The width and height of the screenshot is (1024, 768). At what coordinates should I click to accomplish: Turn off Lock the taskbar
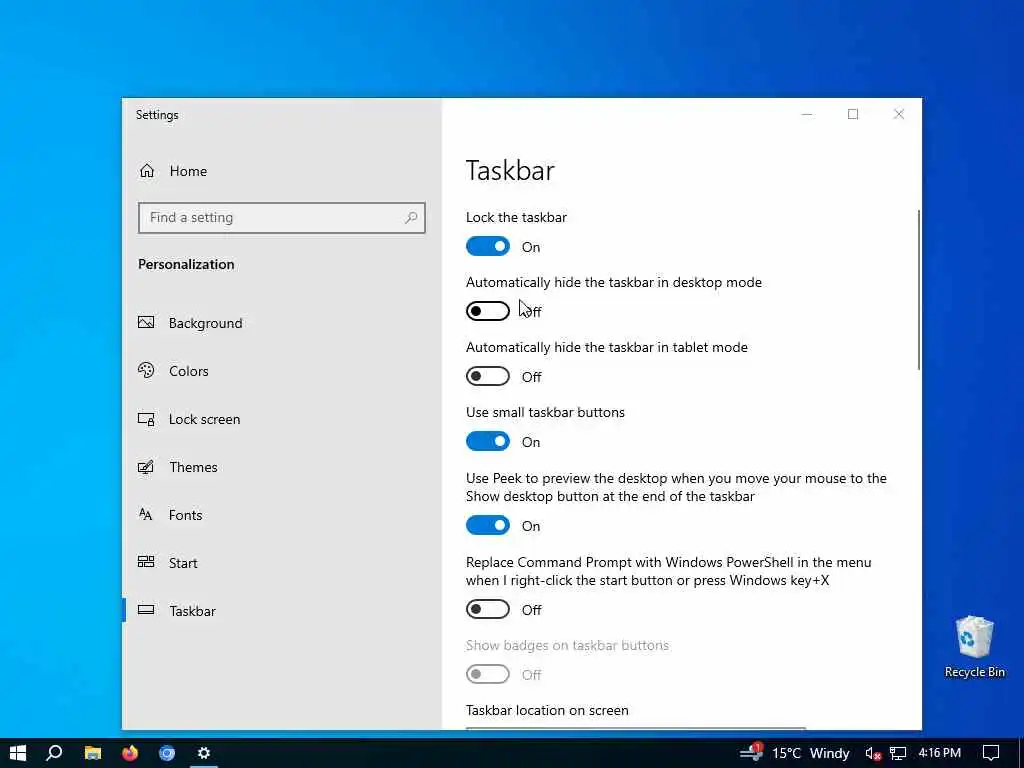pyautogui.click(x=488, y=246)
